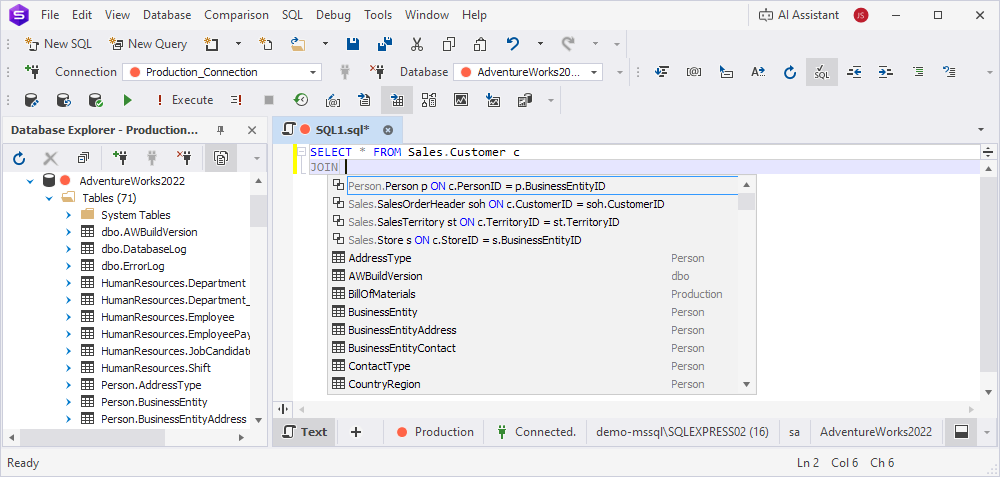Click the green Run script play icon
This screenshot has width=1000, height=477.
(x=127, y=100)
